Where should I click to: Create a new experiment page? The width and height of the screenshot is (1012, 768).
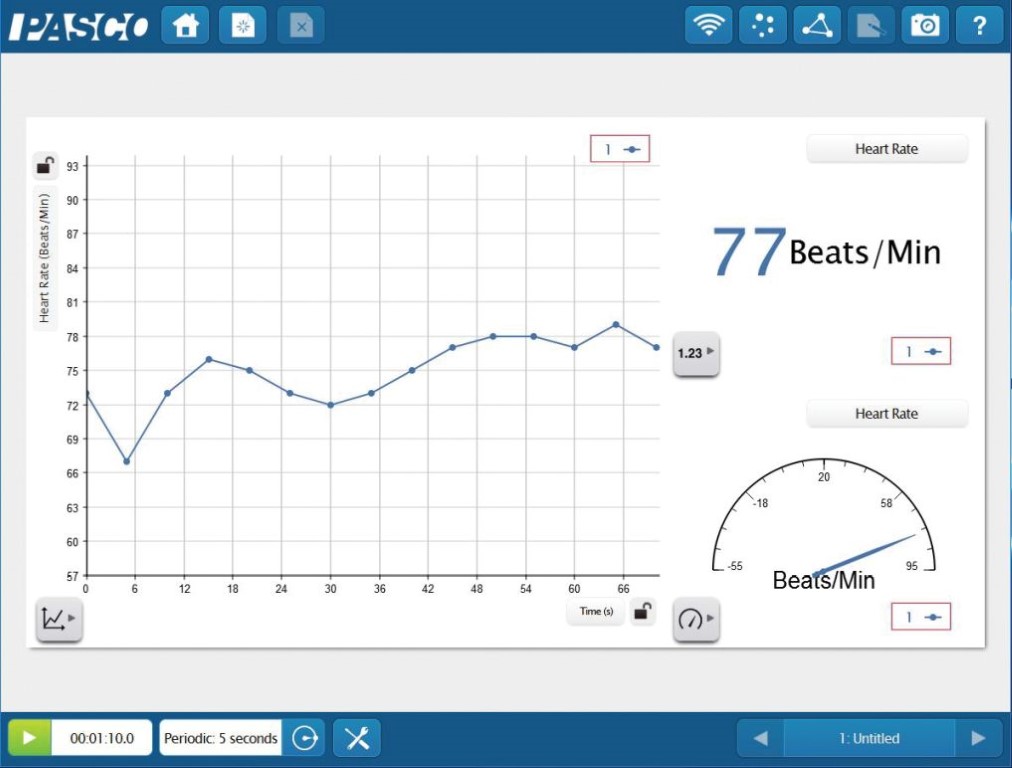pyautogui.click(x=243, y=27)
